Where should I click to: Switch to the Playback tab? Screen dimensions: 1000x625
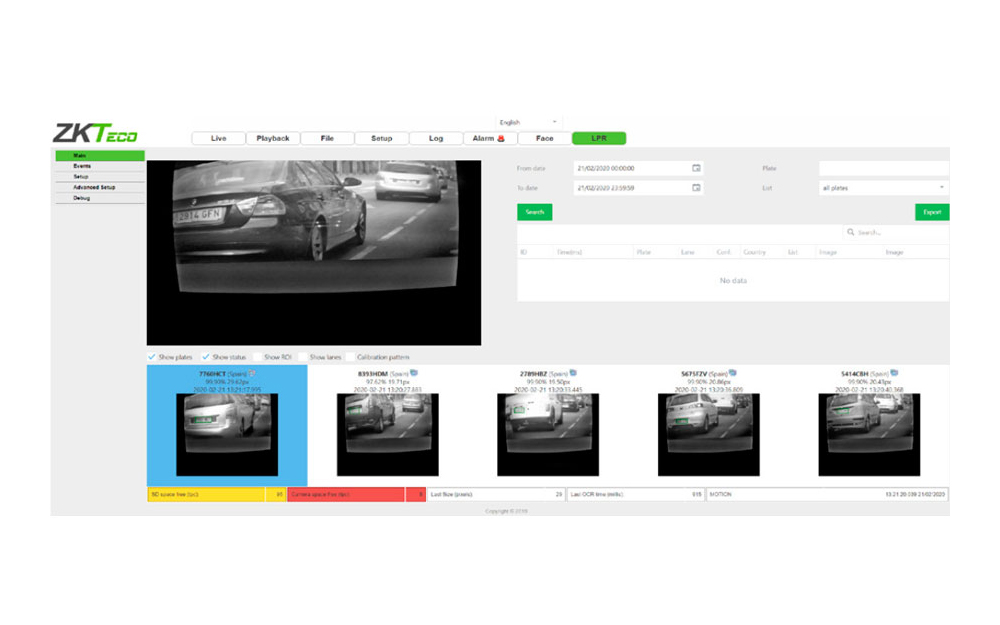(273, 138)
